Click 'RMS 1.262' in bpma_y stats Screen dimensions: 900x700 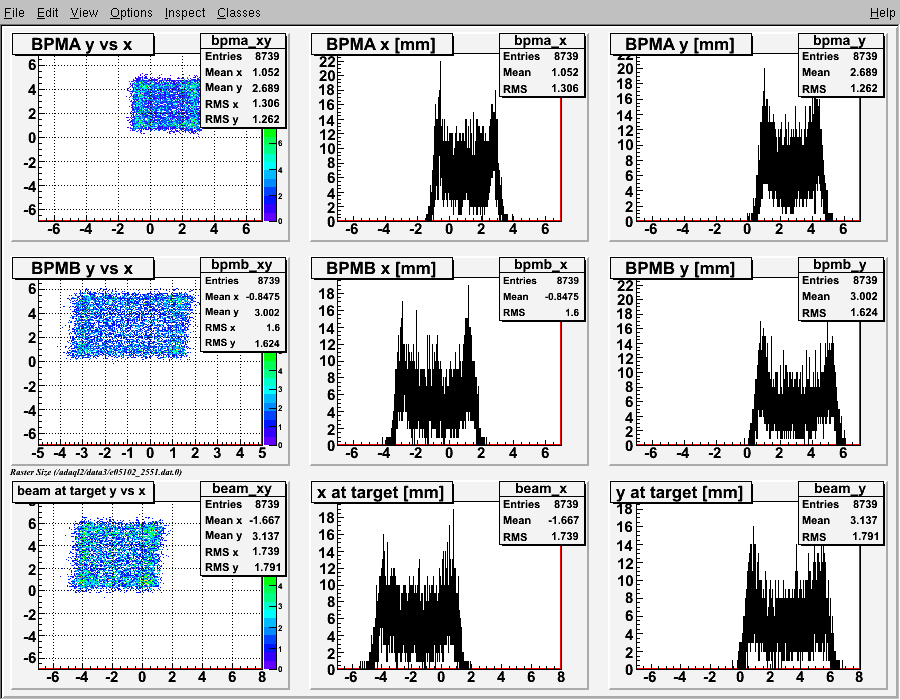point(840,88)
